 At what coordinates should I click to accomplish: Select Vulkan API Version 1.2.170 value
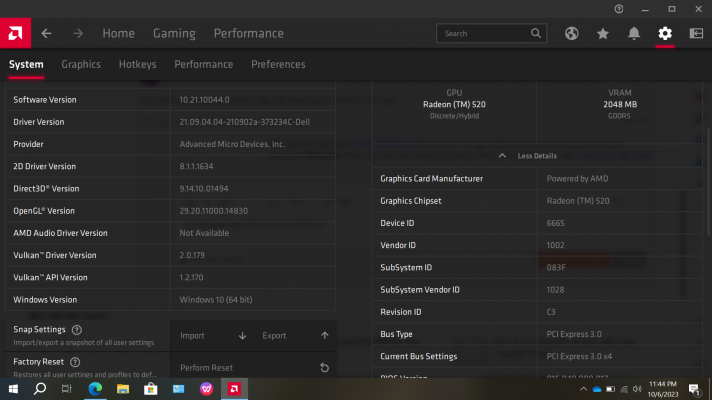point(191,277)
